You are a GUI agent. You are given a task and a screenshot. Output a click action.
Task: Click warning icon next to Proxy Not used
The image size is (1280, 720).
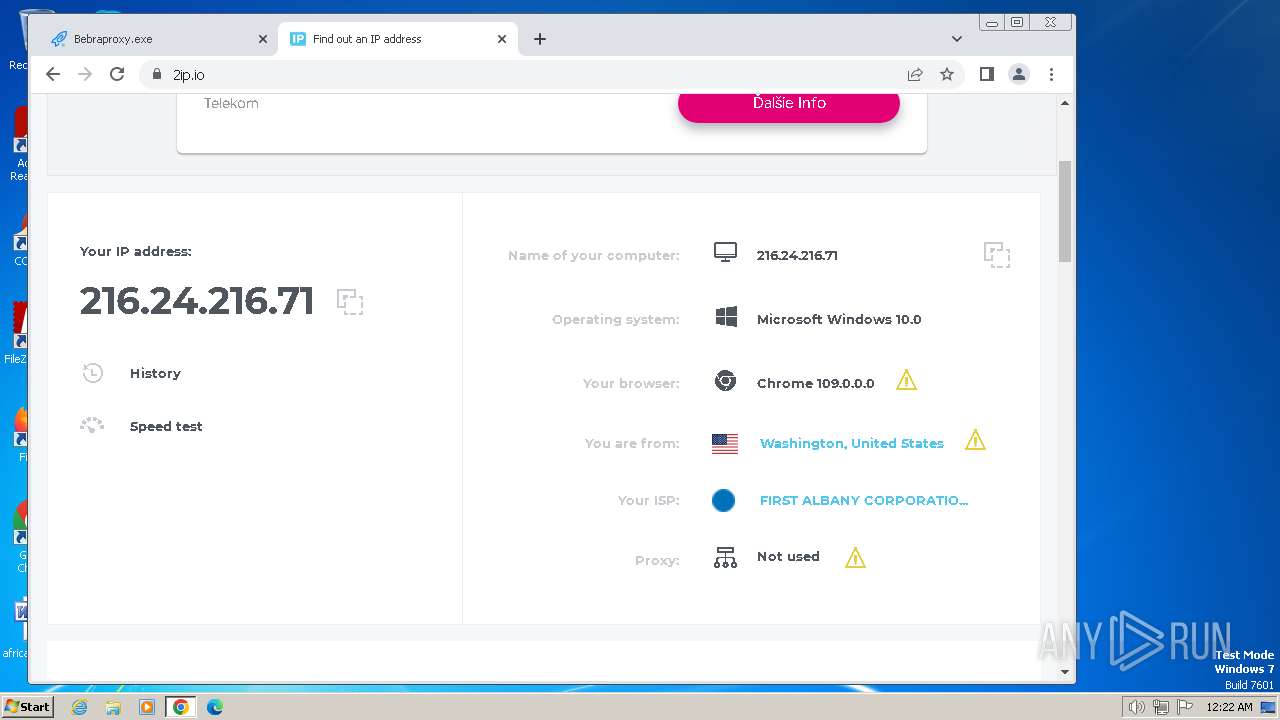coord(855,558)
